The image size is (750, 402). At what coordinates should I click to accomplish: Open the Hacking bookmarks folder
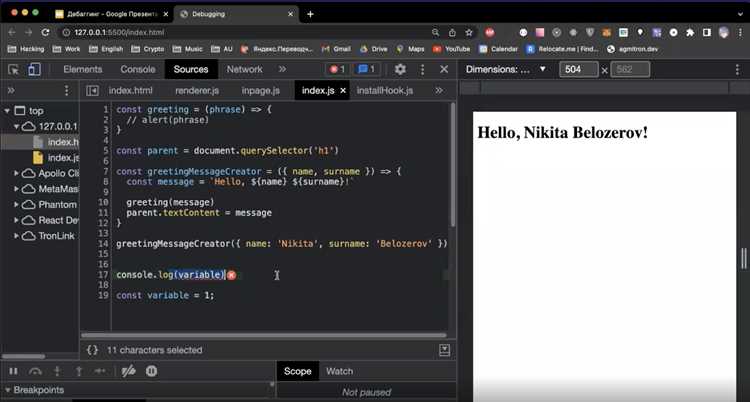tap(26, 49)
